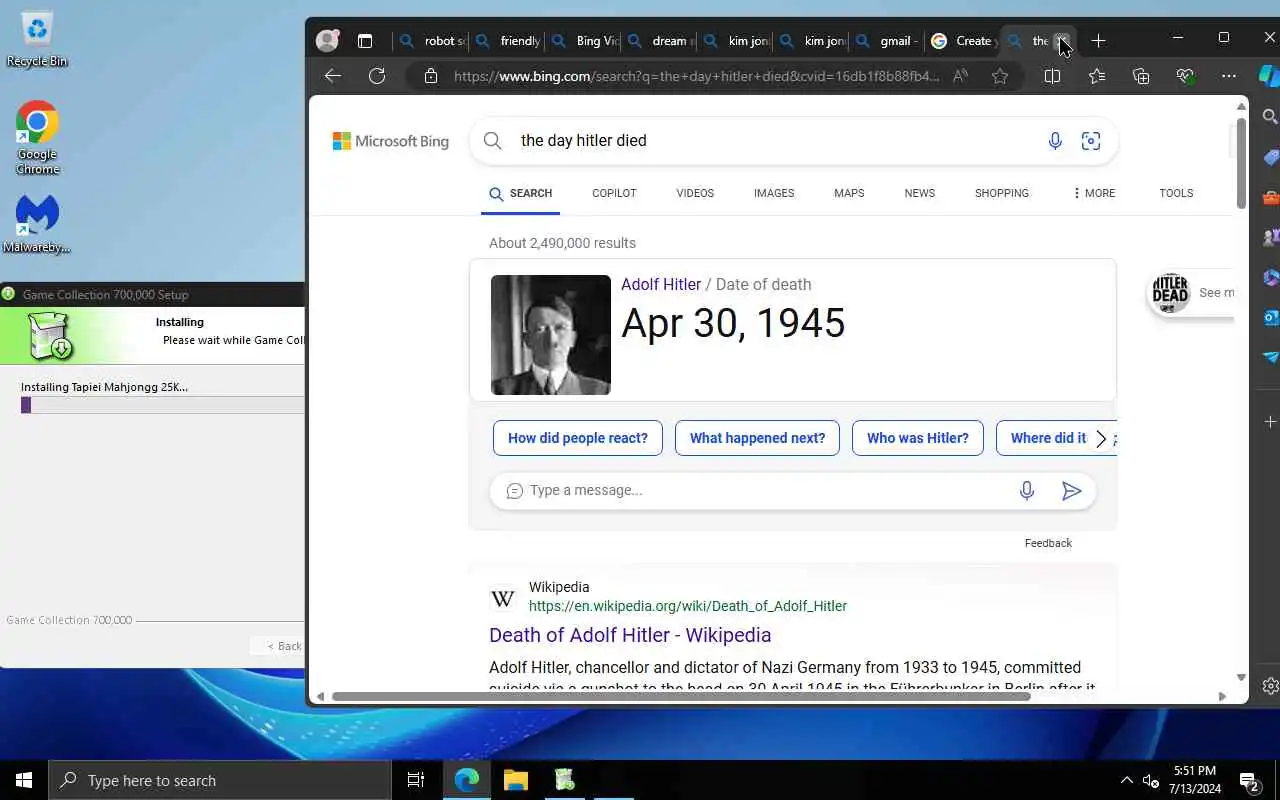
Task: Close the active 'the' tab
Action: pos(1062,41)
